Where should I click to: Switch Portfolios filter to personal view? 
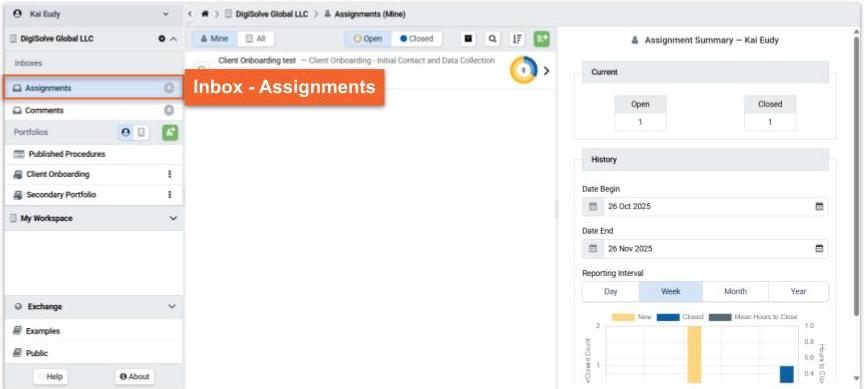pyautogui.click(x=126, y=132)
